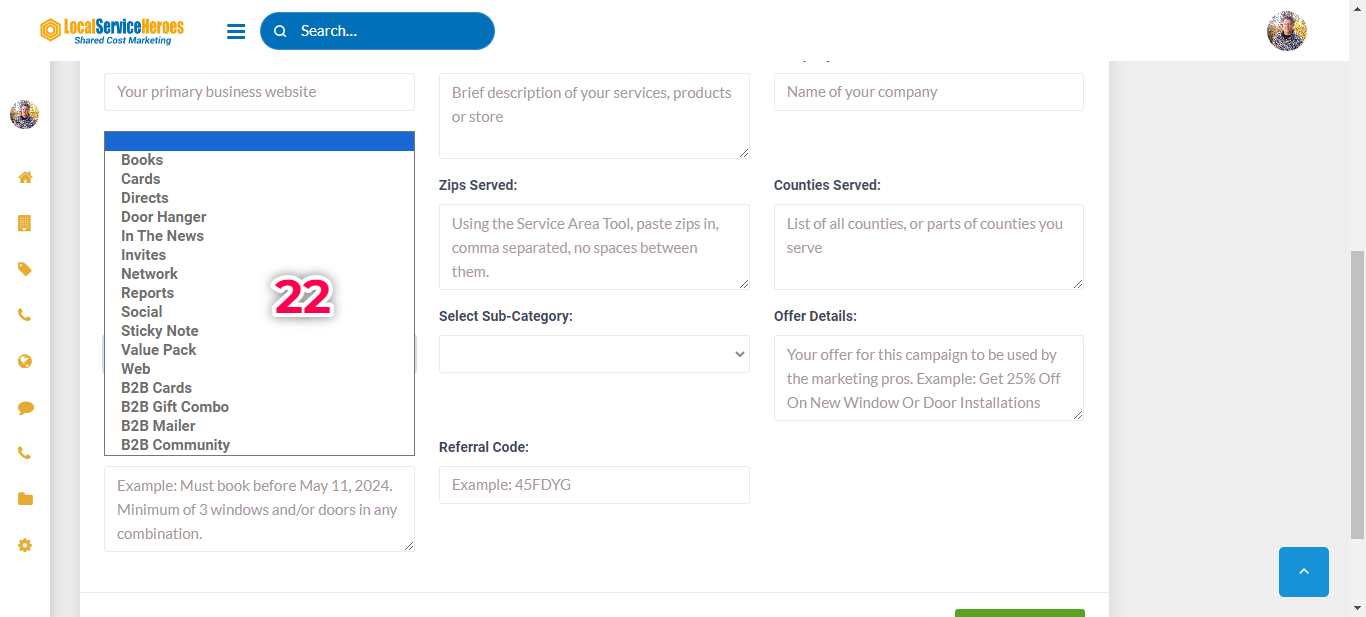Focus the Search box in header
Viewport: 1366px width, 617px height.
390,31
